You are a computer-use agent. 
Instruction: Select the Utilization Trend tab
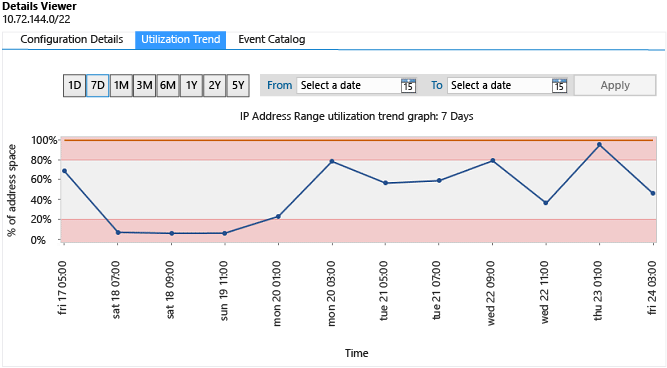tap(181, 40)
